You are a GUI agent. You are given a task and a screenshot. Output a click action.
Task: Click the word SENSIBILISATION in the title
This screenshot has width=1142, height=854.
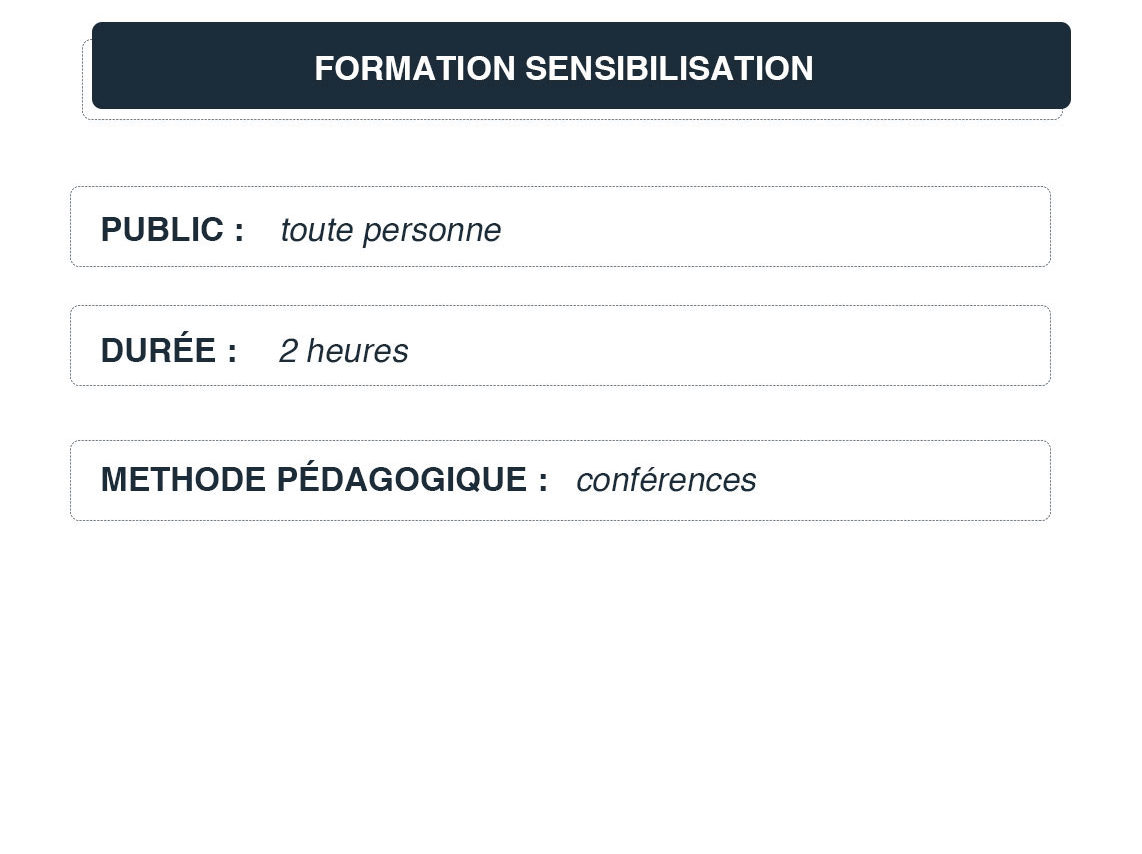[668, 68]
